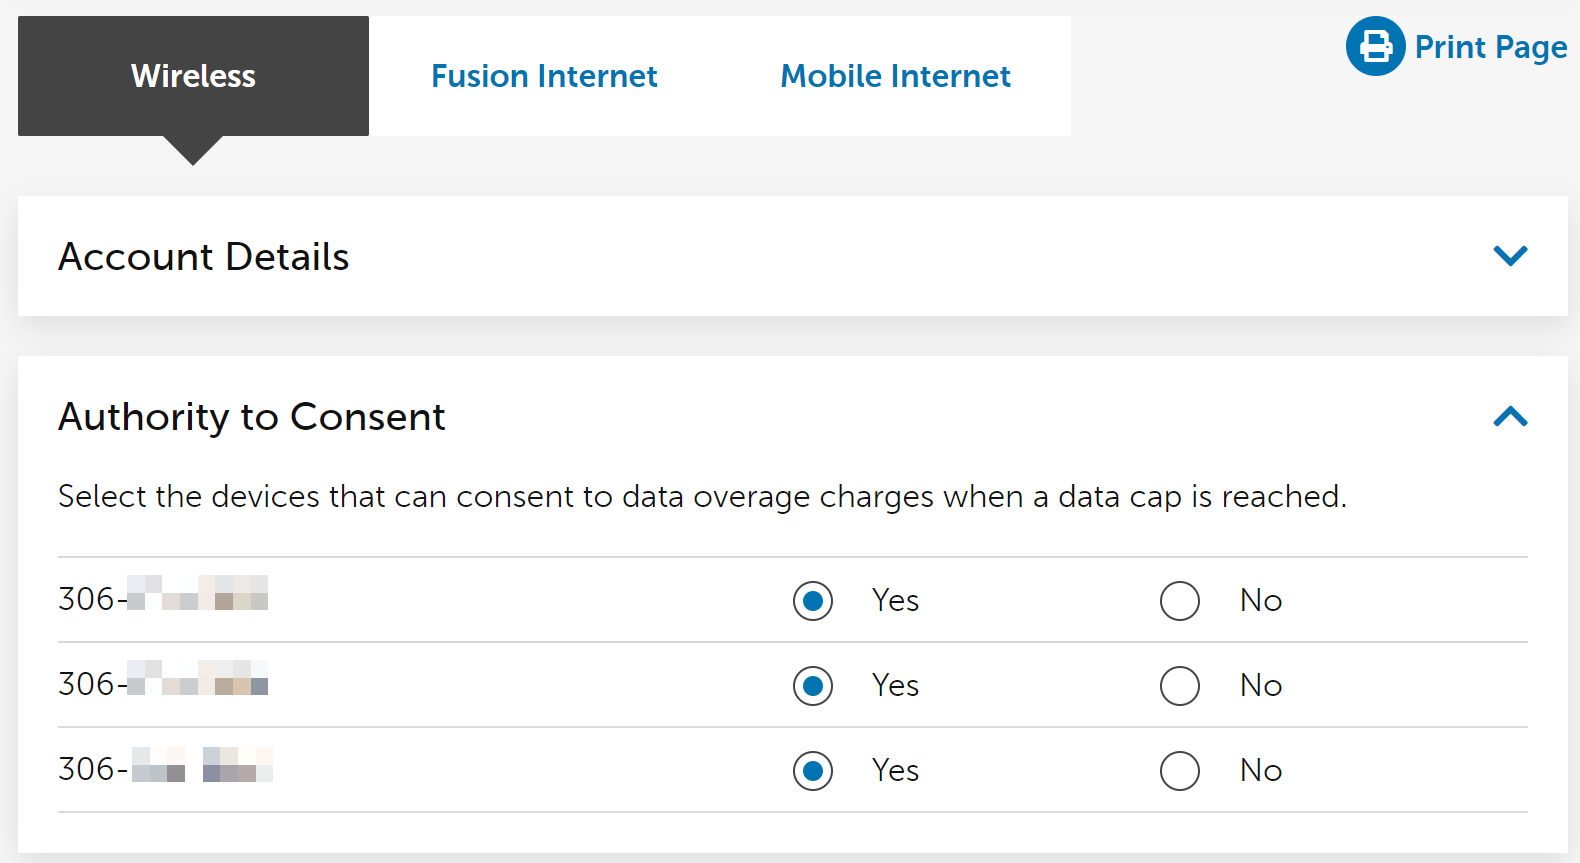Select the Wireless tab

(192, 76)
